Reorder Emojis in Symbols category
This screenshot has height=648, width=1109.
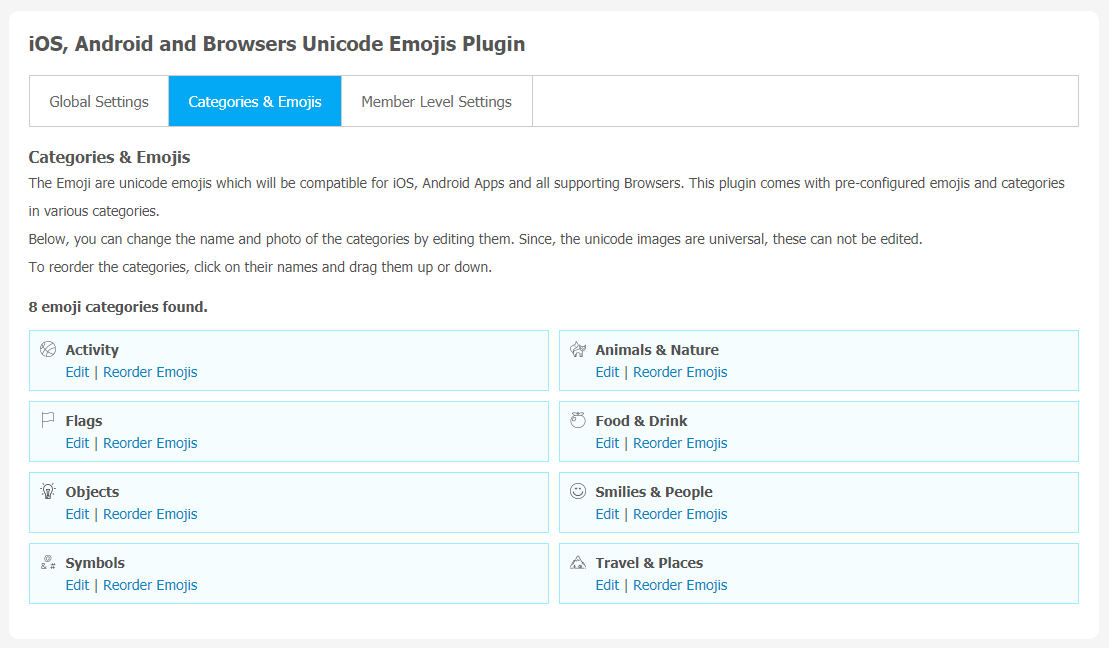[x=150, y=585]
